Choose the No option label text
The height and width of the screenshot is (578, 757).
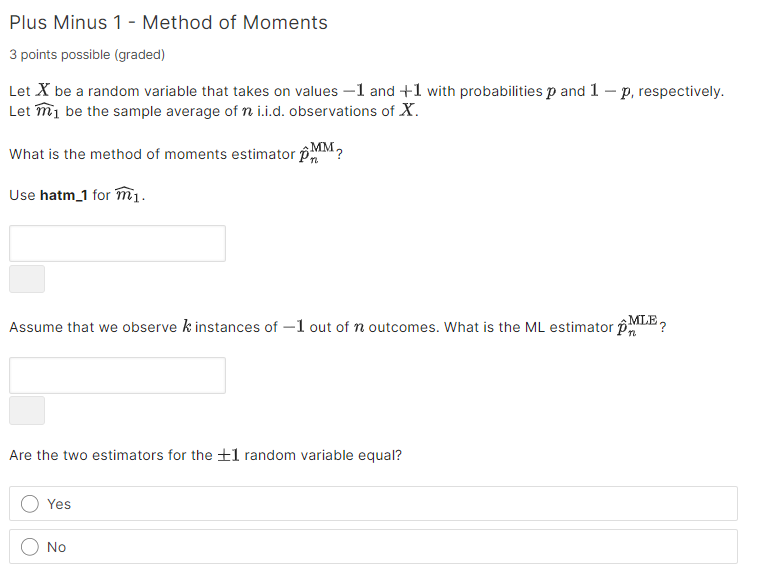[56, 547]
